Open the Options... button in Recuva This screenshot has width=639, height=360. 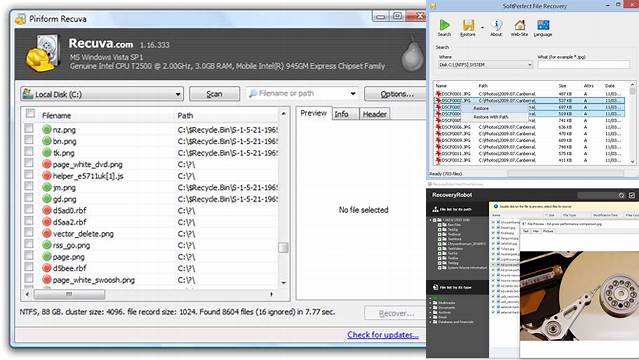click(x=396, y=94)
